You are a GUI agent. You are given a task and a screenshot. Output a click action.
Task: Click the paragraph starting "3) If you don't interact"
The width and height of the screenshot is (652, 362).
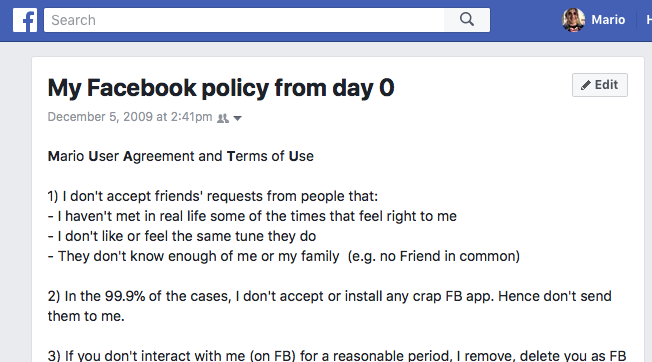tap(337, 356)
